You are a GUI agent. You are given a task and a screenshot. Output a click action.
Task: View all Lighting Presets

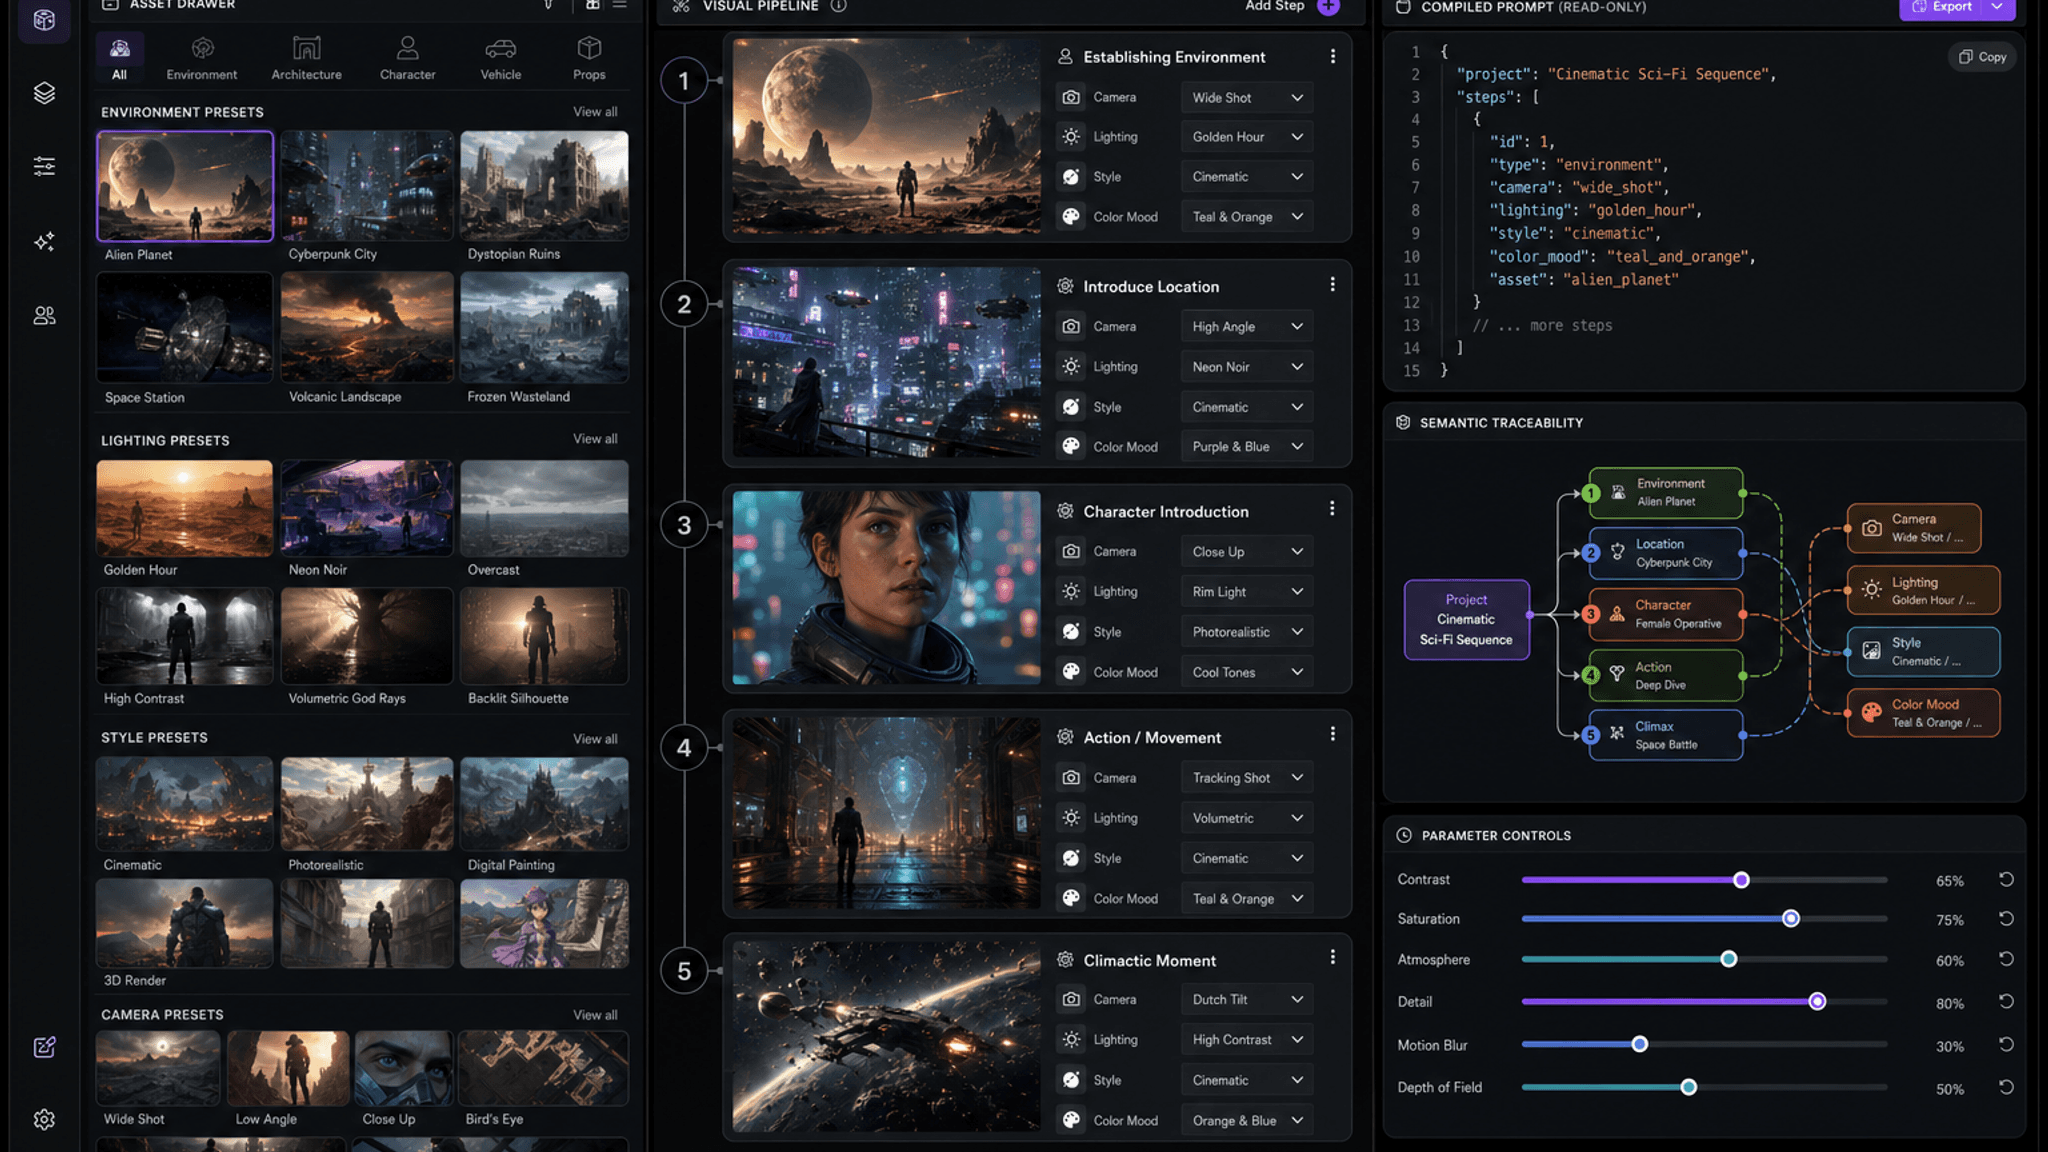pos(595,439)
